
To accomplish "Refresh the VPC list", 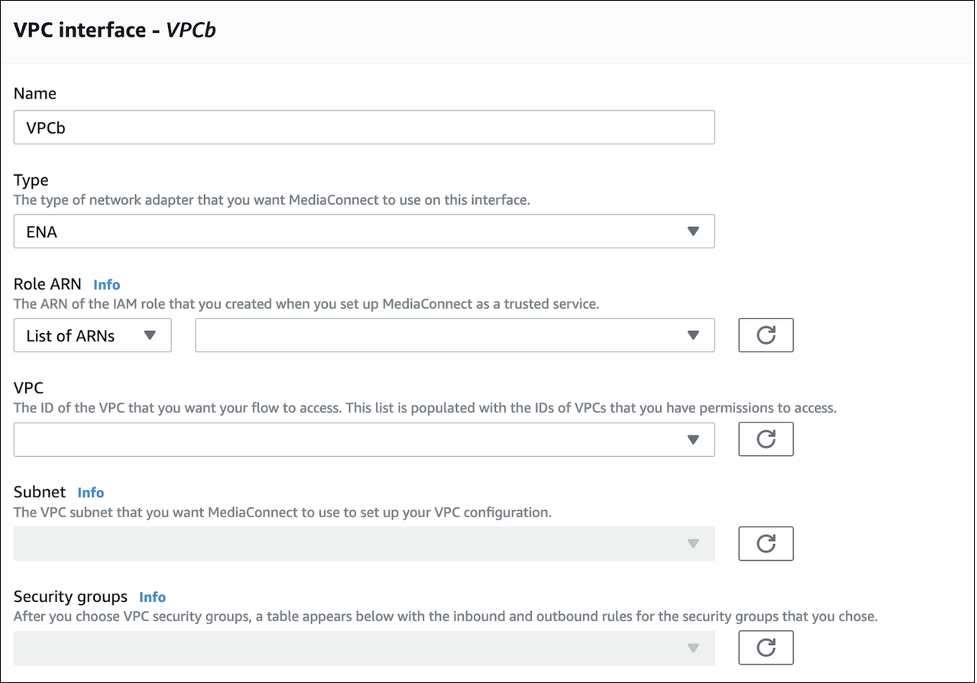I will click(x=766, y=439).
